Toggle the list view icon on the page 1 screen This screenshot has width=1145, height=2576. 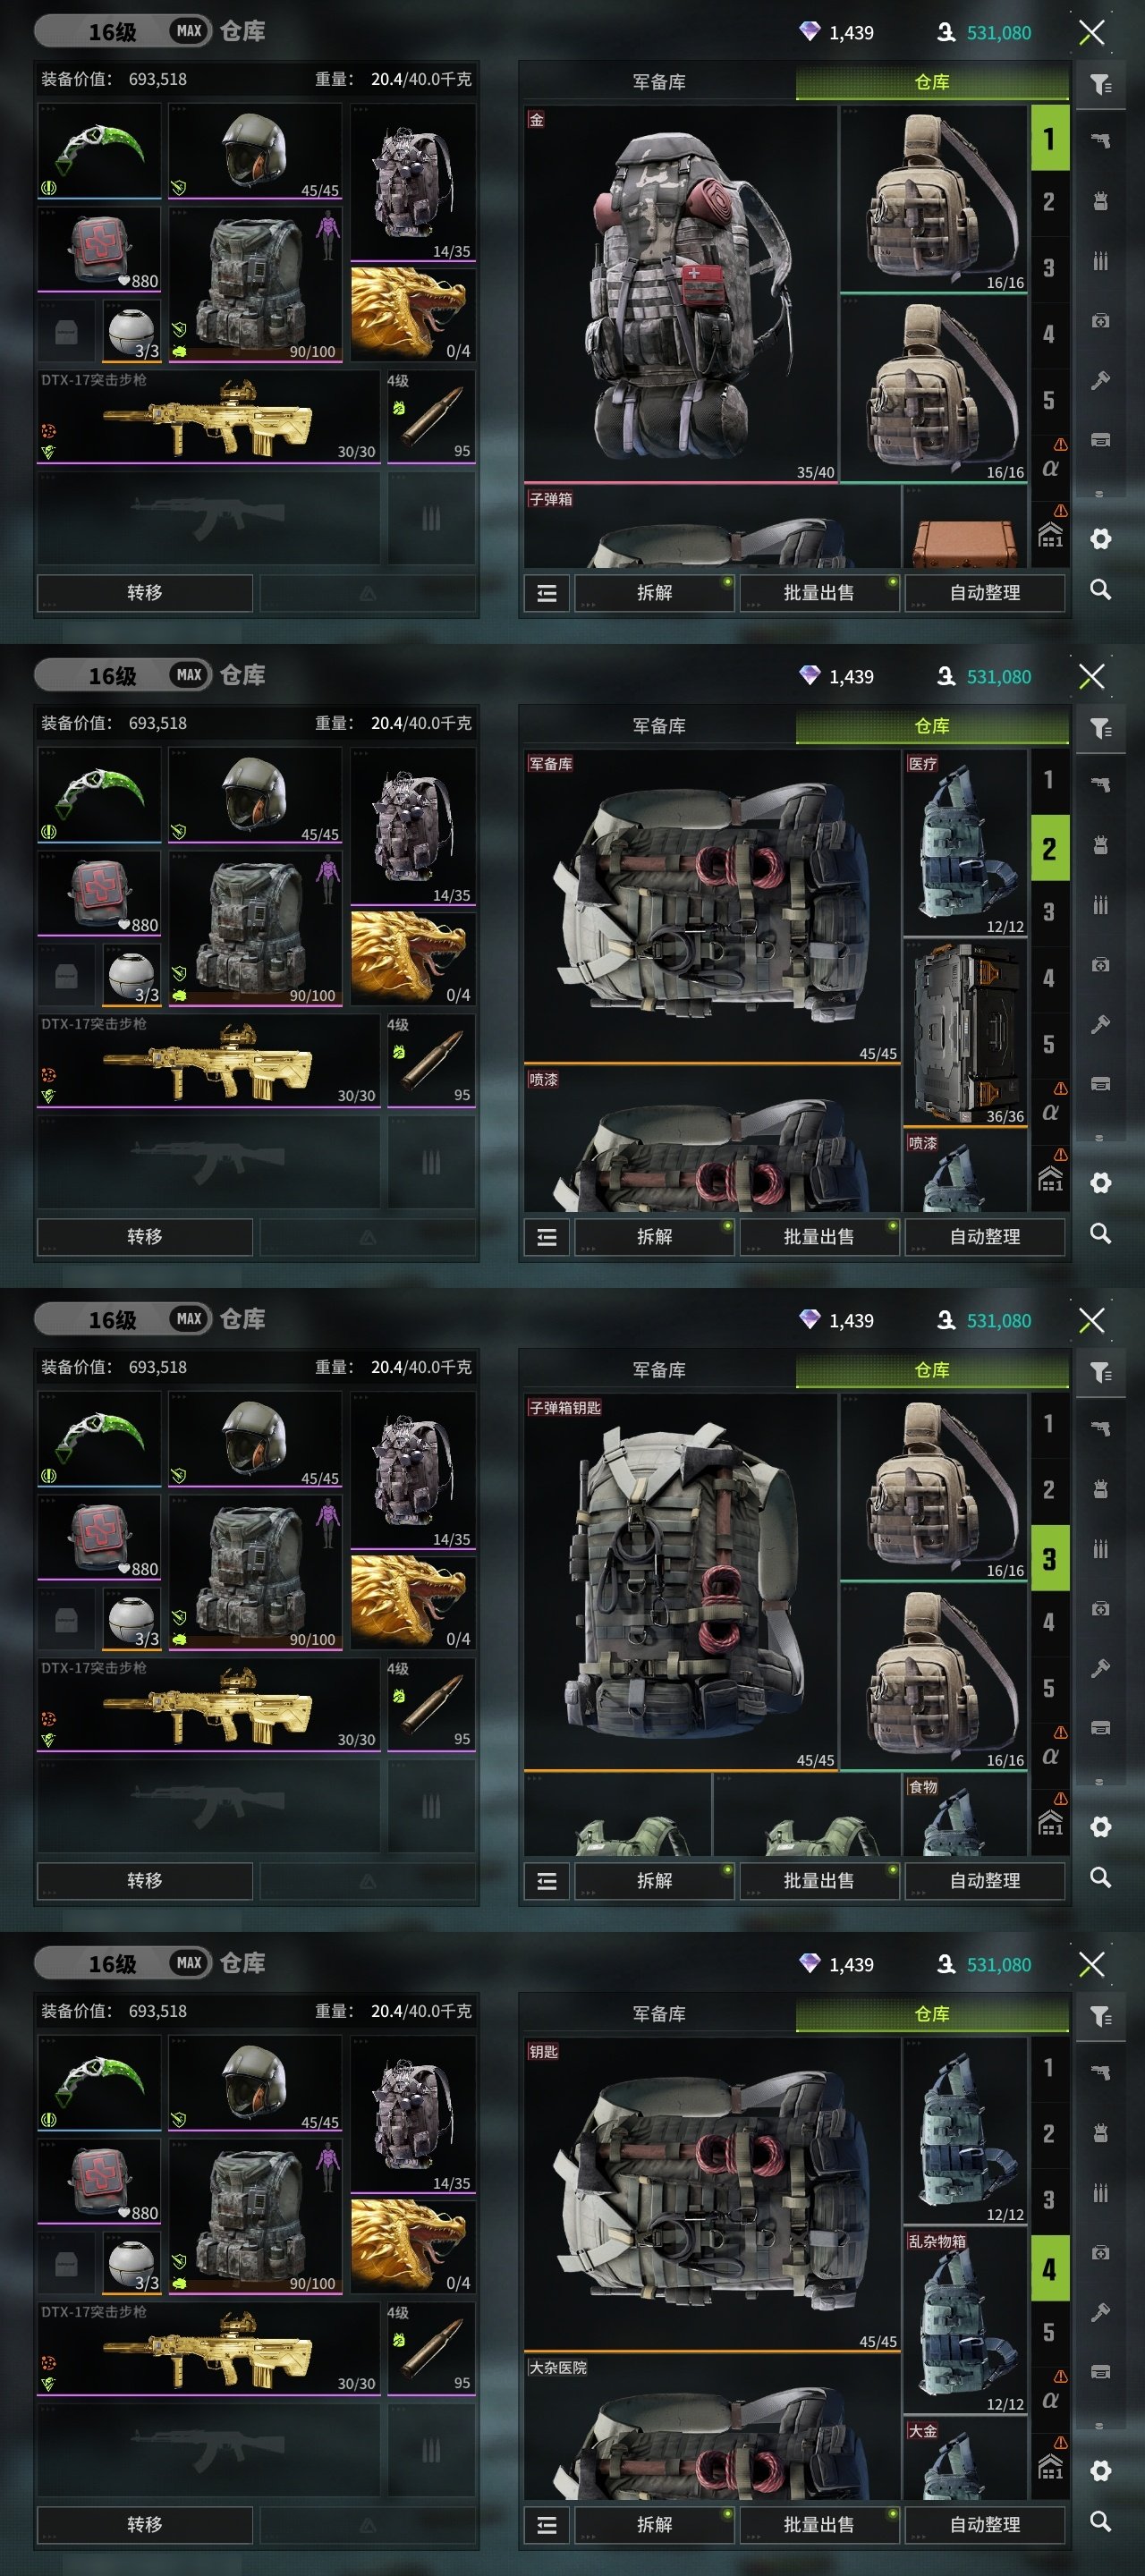547,593
